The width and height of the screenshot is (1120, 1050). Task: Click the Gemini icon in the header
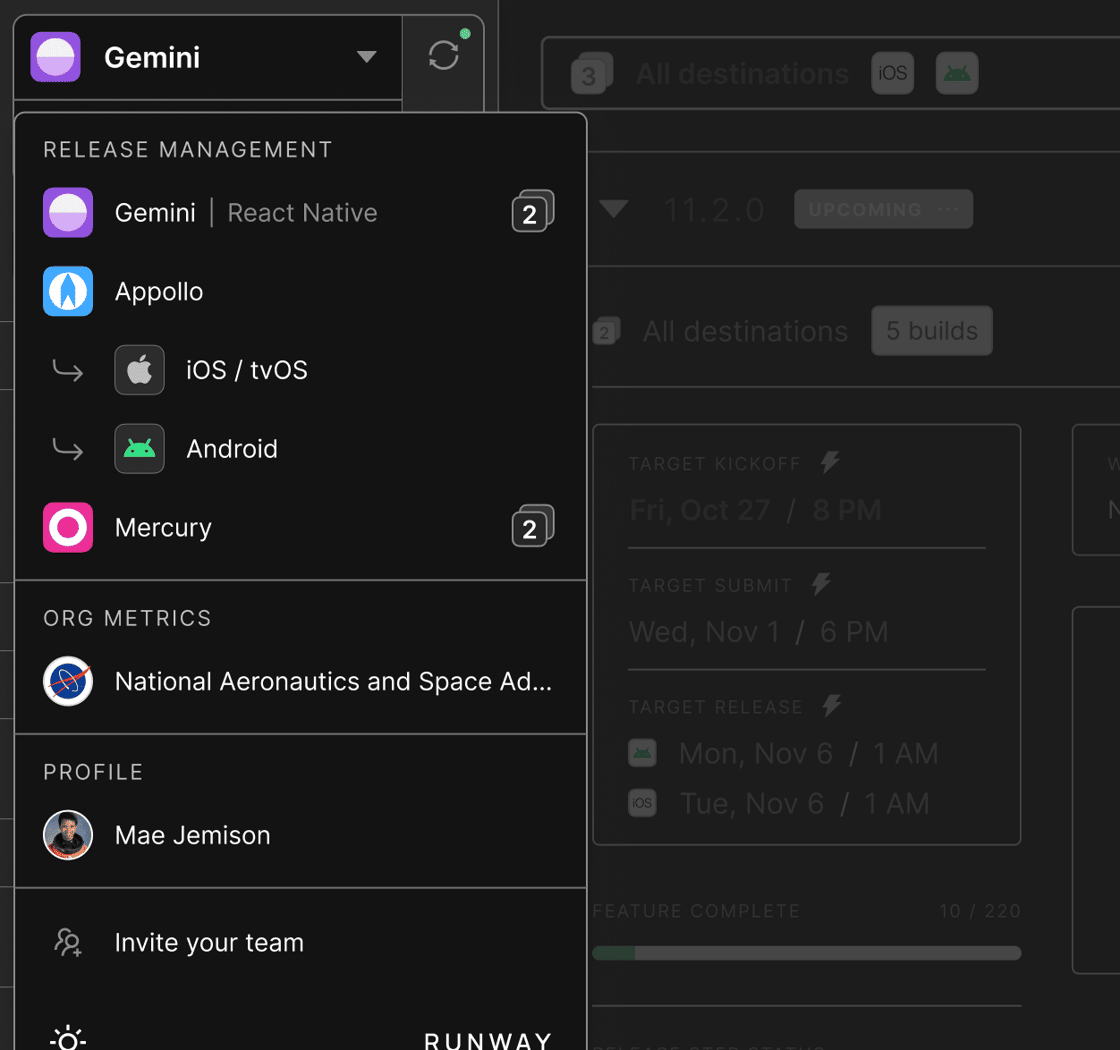click(x=56, y=57)
